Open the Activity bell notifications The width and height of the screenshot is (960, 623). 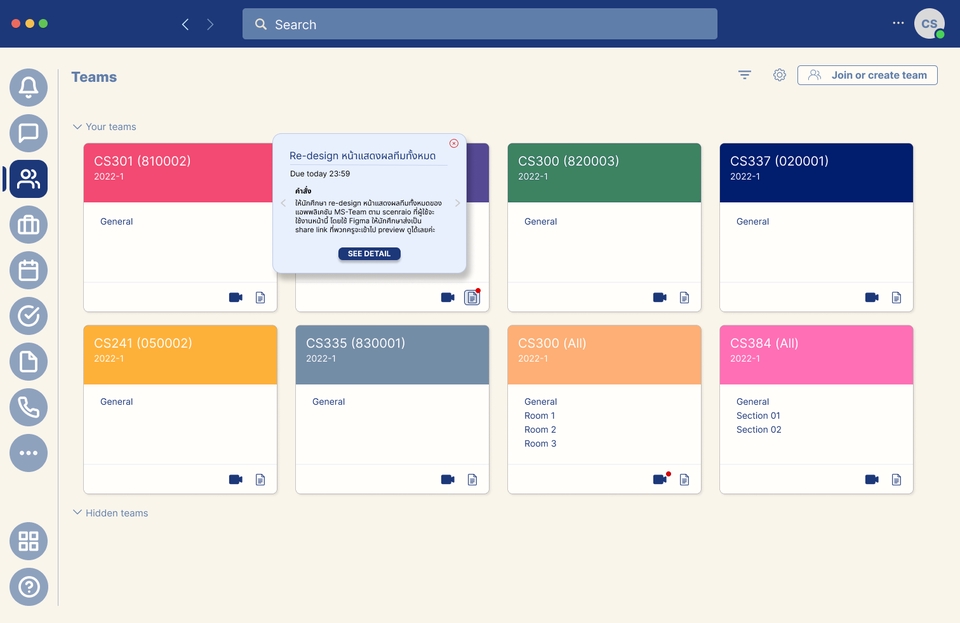[28, 88]
